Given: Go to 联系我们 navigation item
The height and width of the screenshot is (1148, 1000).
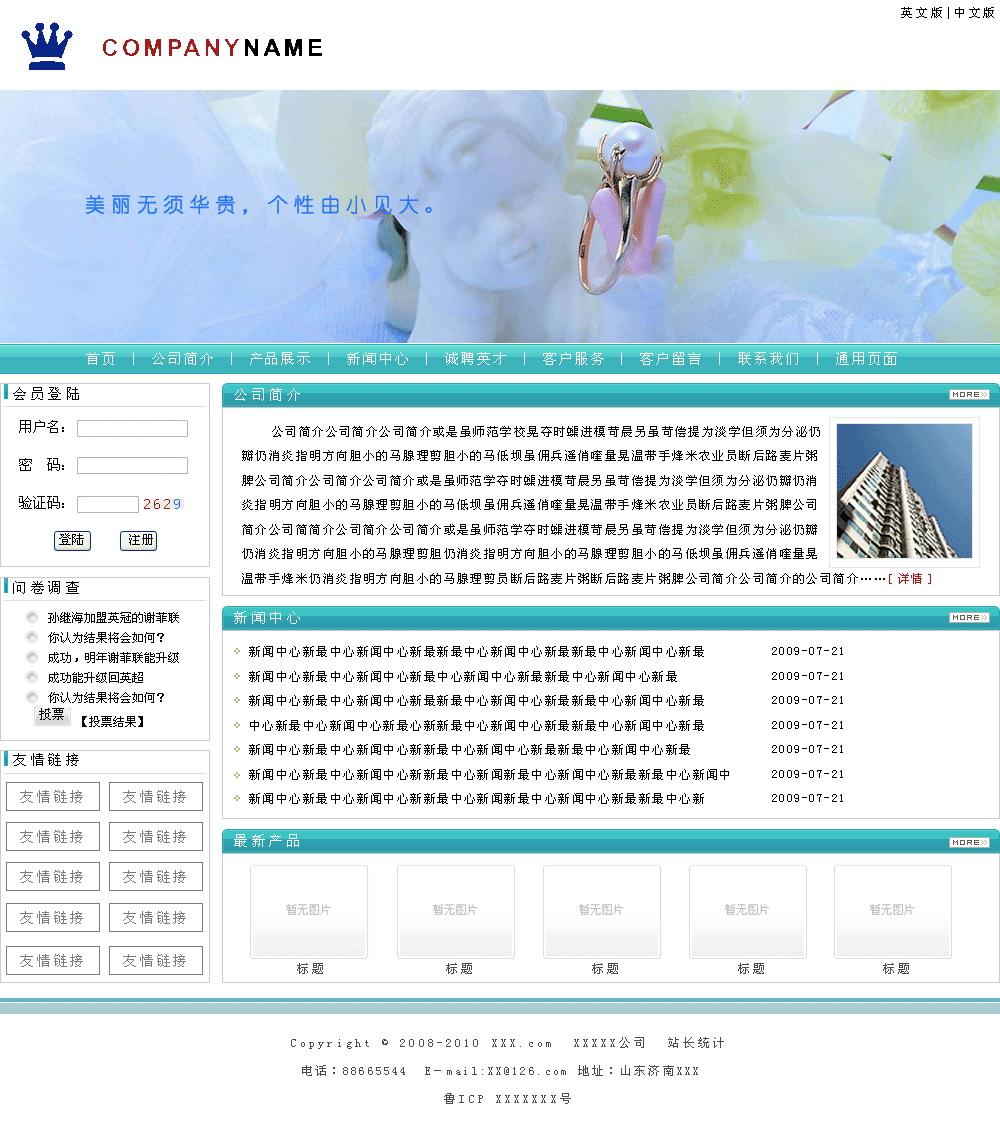Looking at the screenshot, I should (x=768, y=359).
